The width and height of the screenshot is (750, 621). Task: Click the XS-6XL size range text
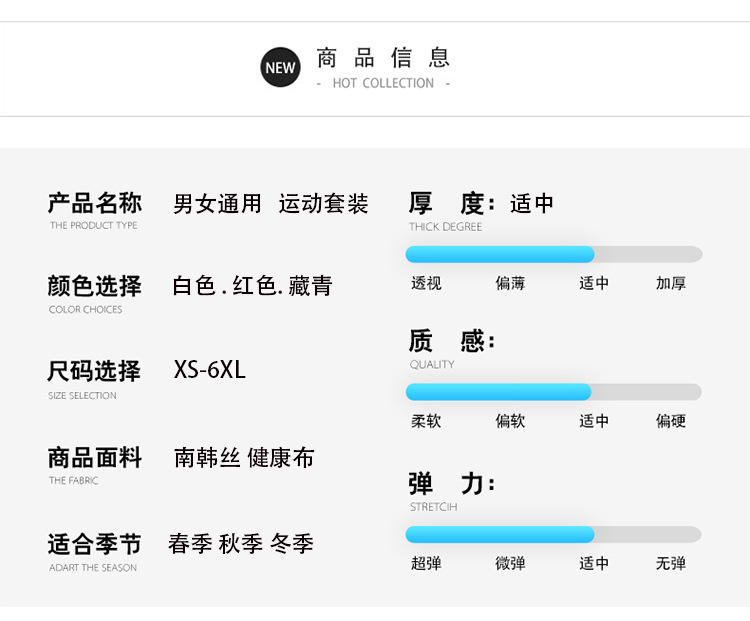[x=209, y=370]
